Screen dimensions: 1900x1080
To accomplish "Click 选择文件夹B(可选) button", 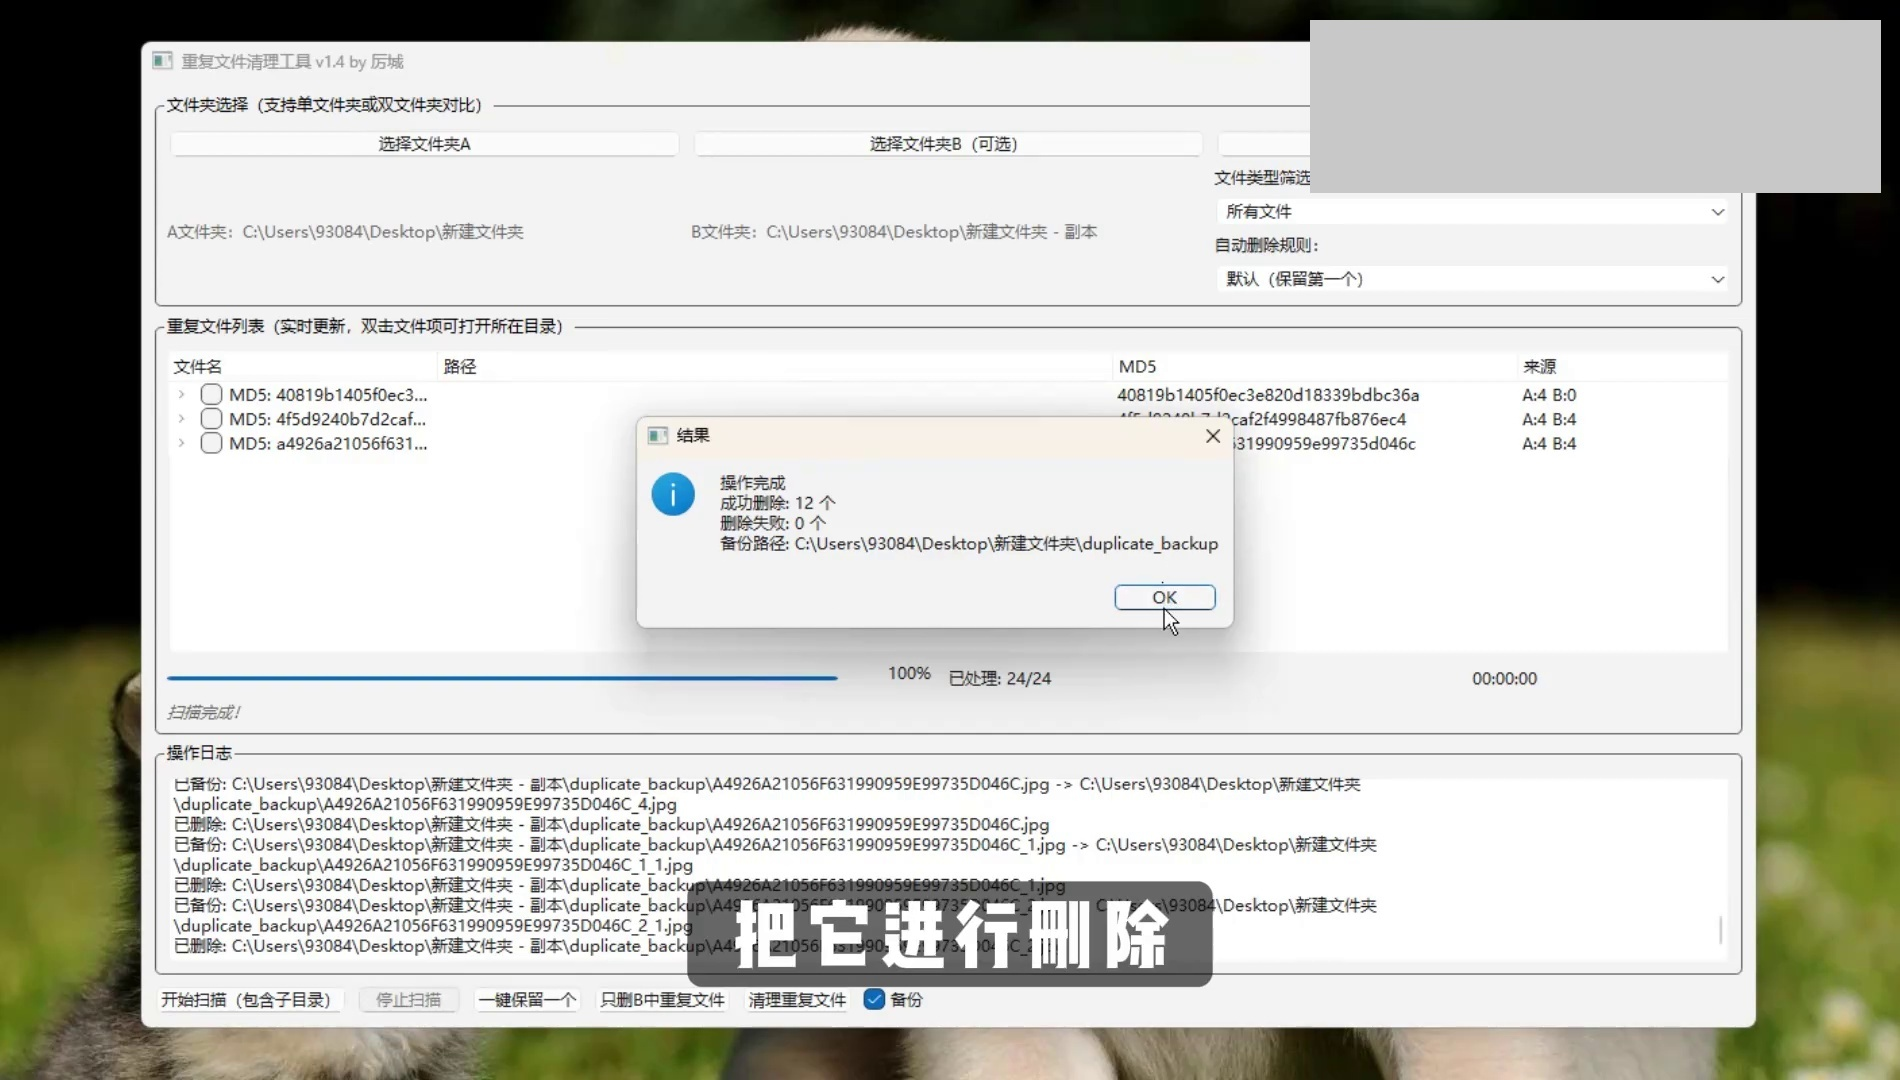I will 947,144.
